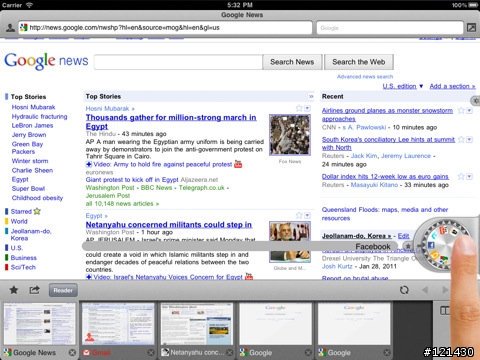This screenshot has height=360, width=480.
Task: Expand the Army video plus icon
Action: coord(89,164)
